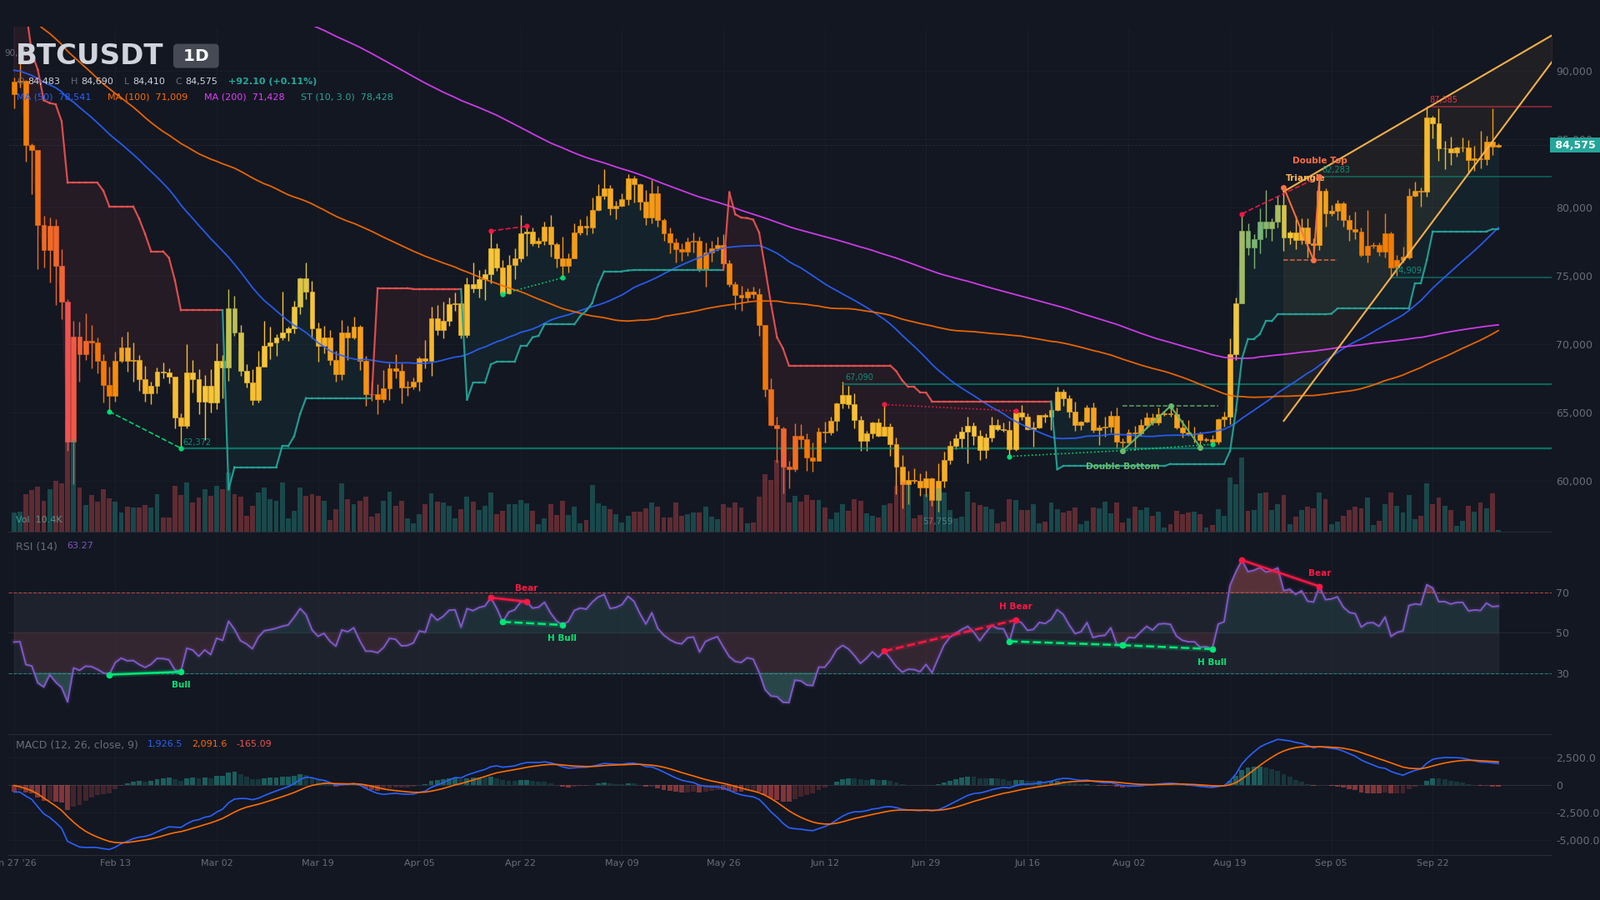Click the 84,575 current price tag
Screen dimensions: 1600x900
[1575, 145]
